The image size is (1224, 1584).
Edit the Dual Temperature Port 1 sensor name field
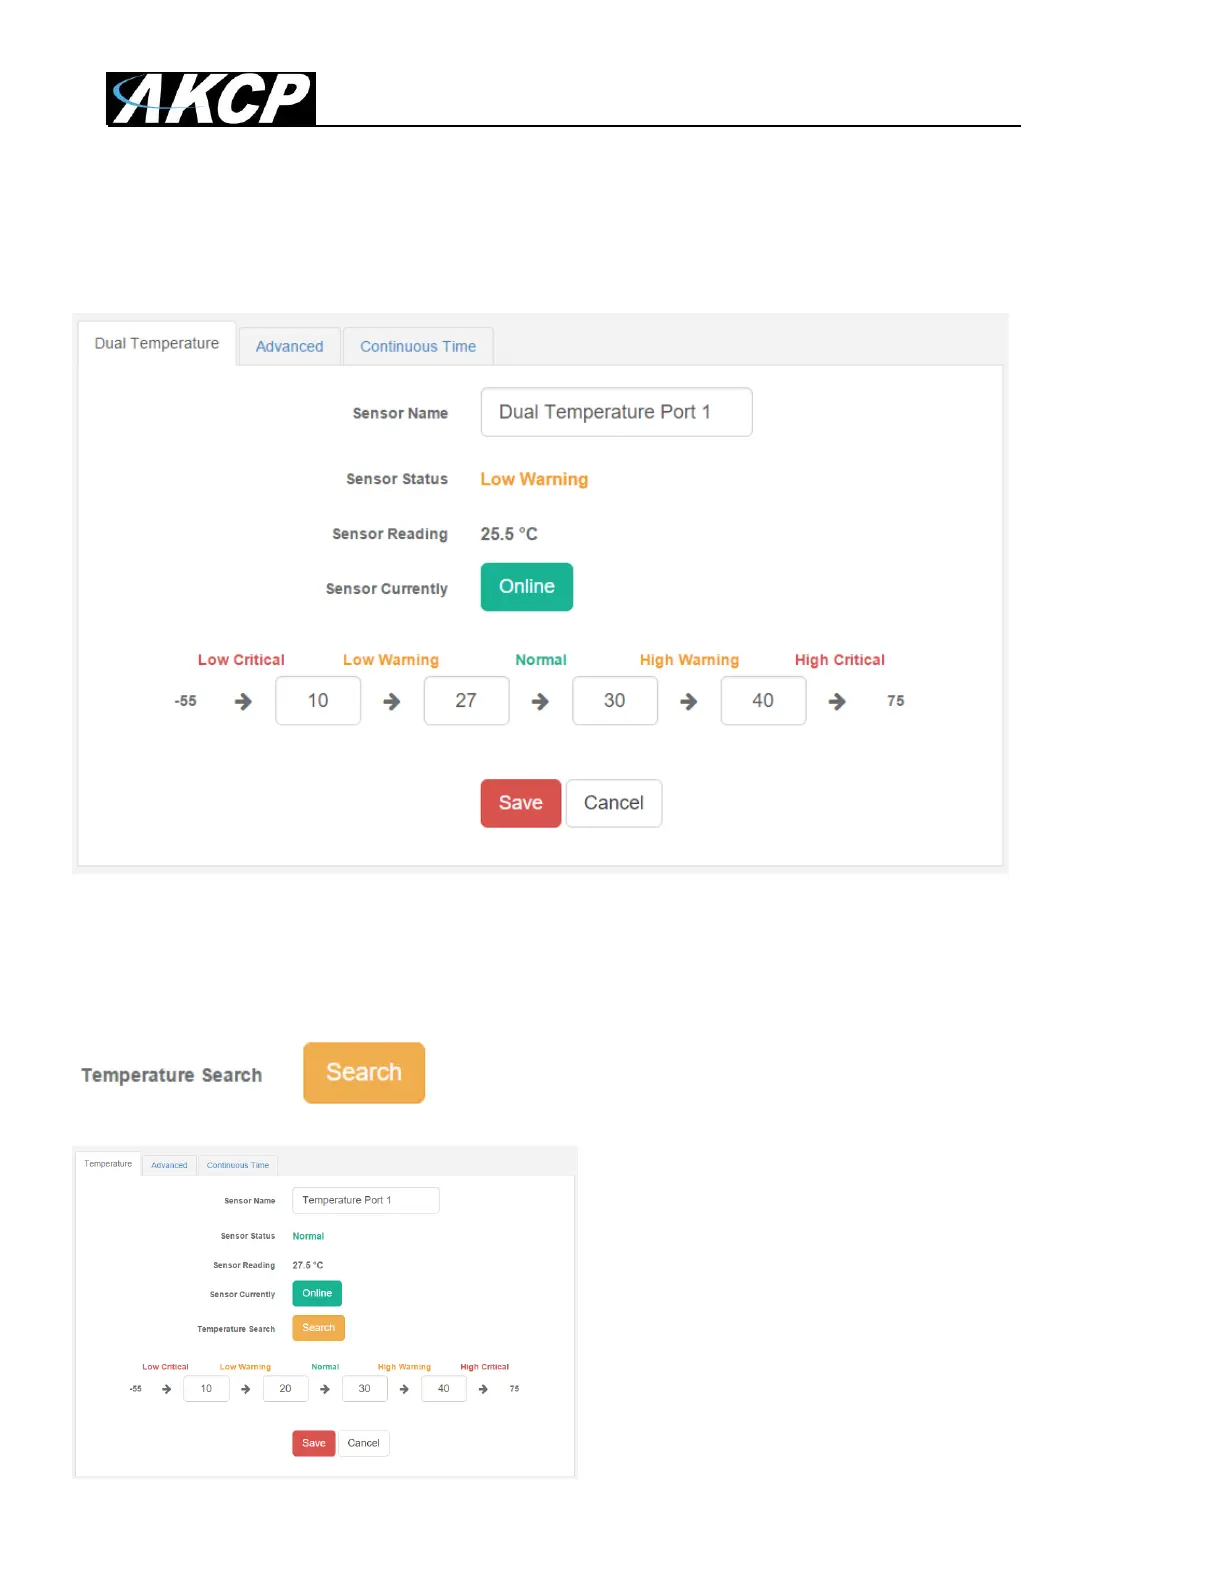point(616,412)
